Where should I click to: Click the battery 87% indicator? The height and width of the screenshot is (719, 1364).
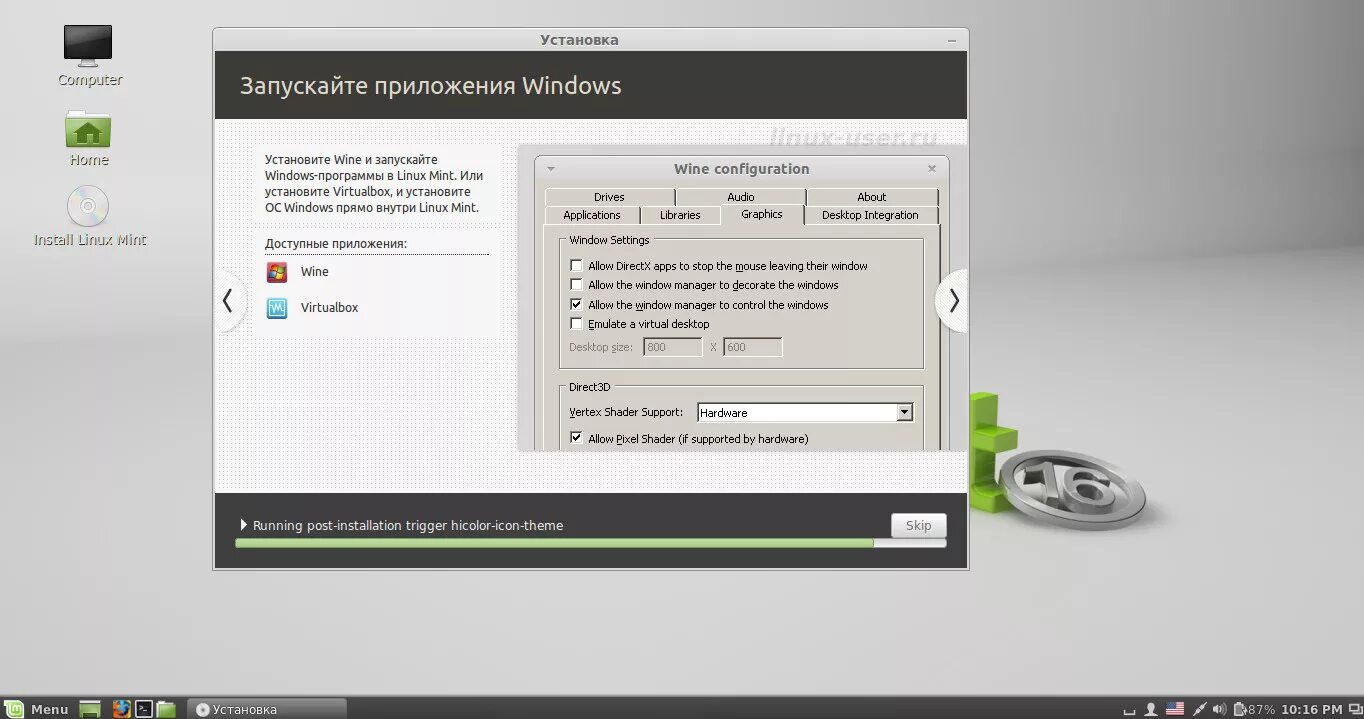(x=1254, y=709)
